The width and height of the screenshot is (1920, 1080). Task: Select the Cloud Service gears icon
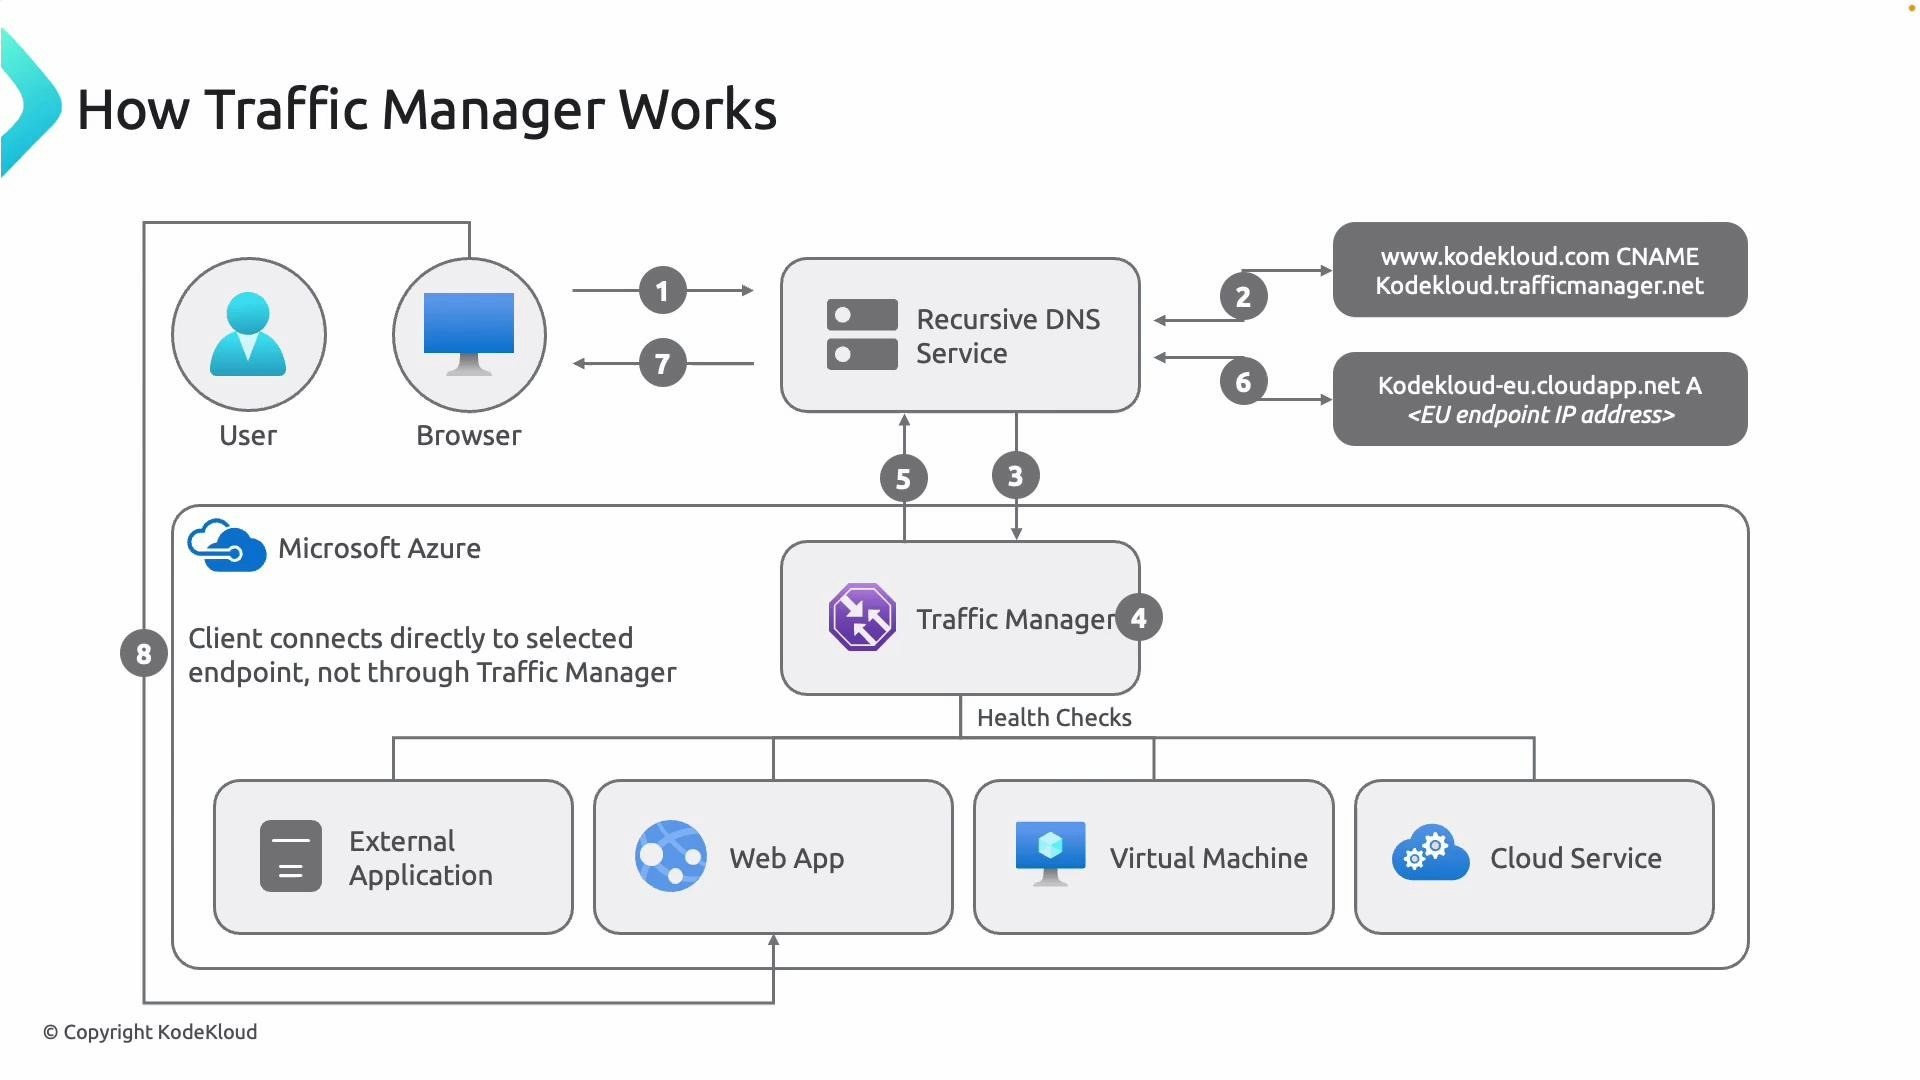1430,853
